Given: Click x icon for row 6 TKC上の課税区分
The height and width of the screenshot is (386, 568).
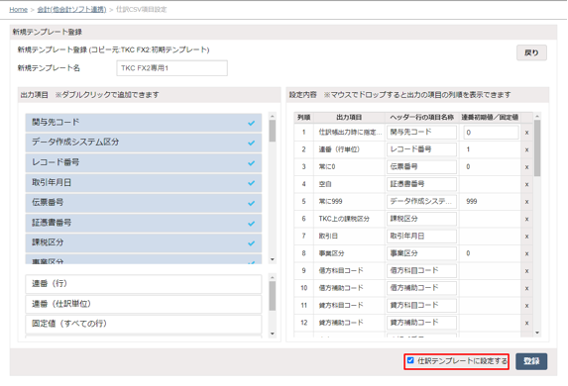Looking at the screenshot, I should point(527,219).
